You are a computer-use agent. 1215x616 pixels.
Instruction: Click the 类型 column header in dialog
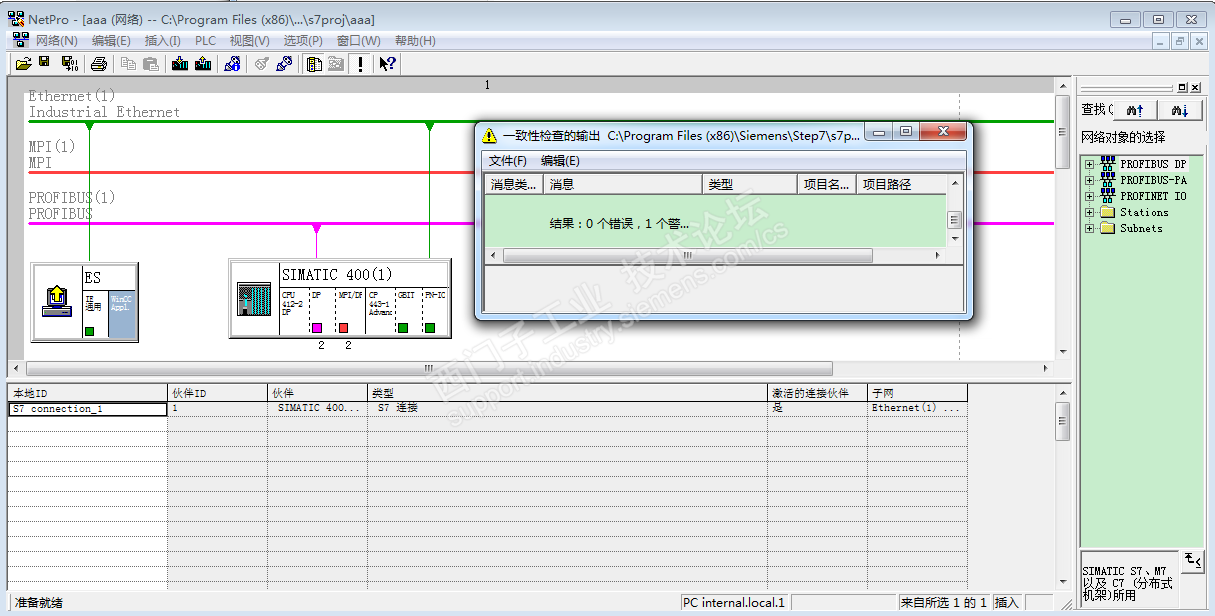pyautogui.click(x=750, y=184)
